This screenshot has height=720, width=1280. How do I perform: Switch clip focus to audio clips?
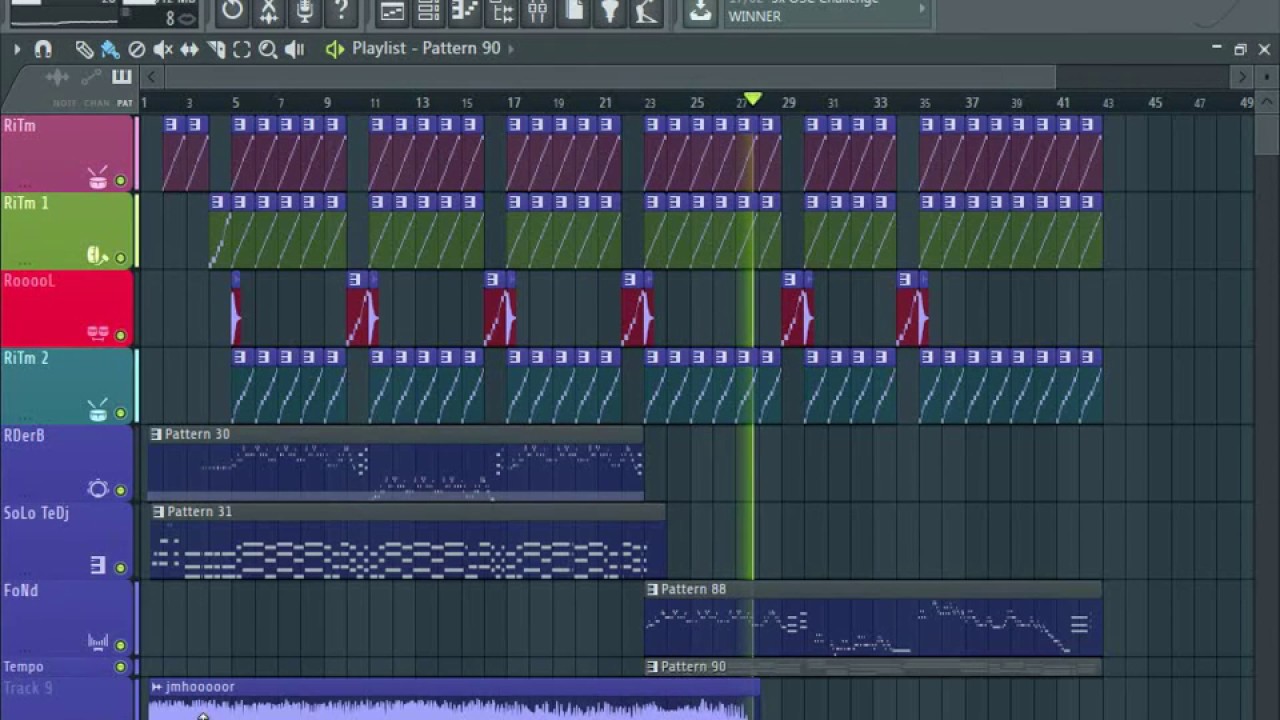(x=57, y=77)
